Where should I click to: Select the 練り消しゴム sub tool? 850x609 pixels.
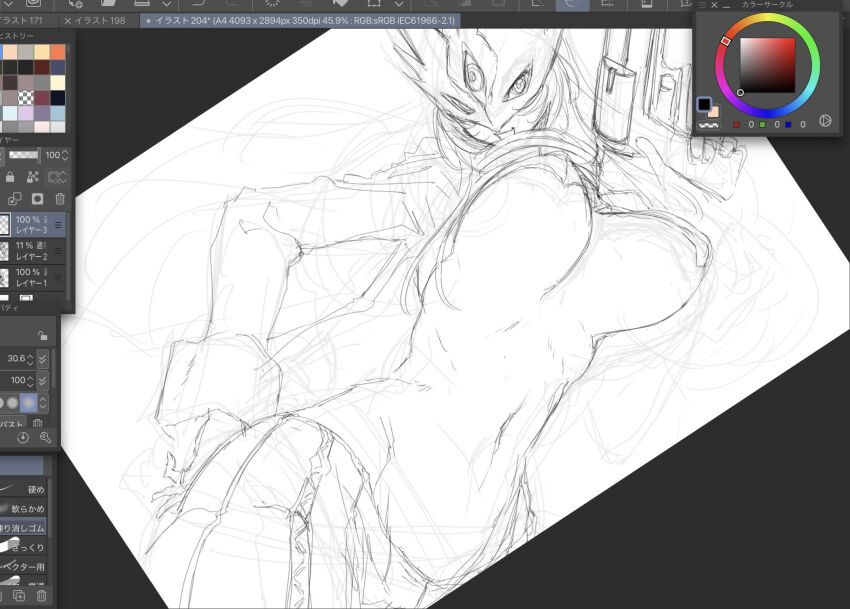(23, 528)
